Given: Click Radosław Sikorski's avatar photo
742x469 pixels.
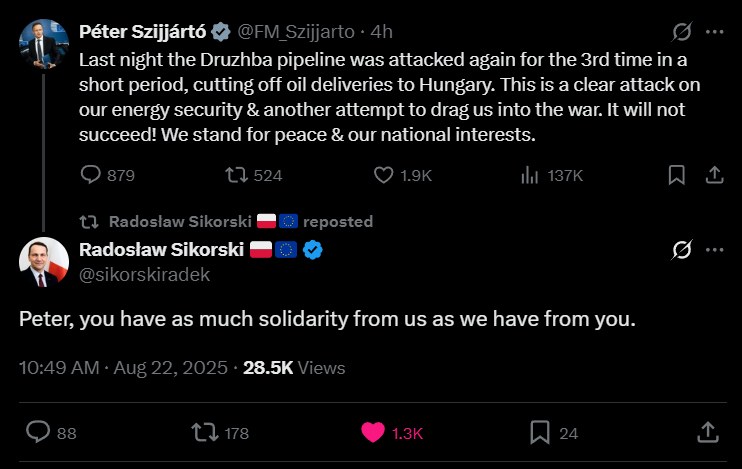Looking at the screenshot, I should tap(43, 261).
